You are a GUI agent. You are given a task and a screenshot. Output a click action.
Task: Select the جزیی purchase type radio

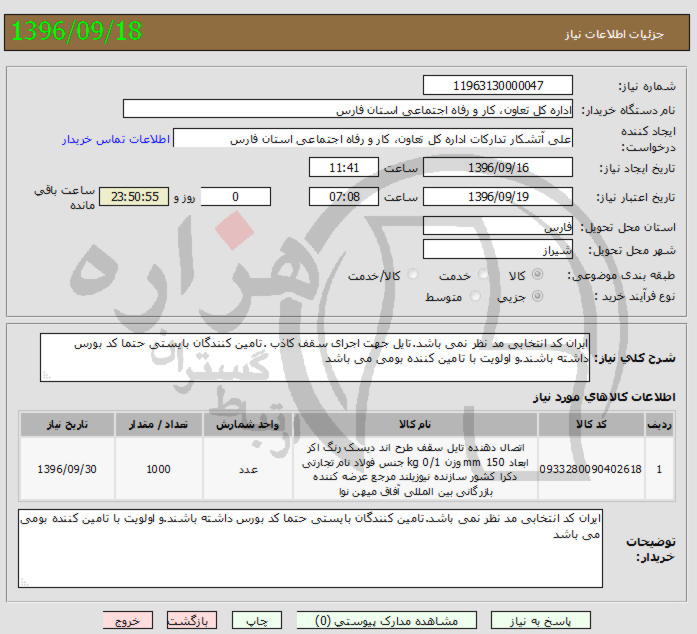(537, 296)
